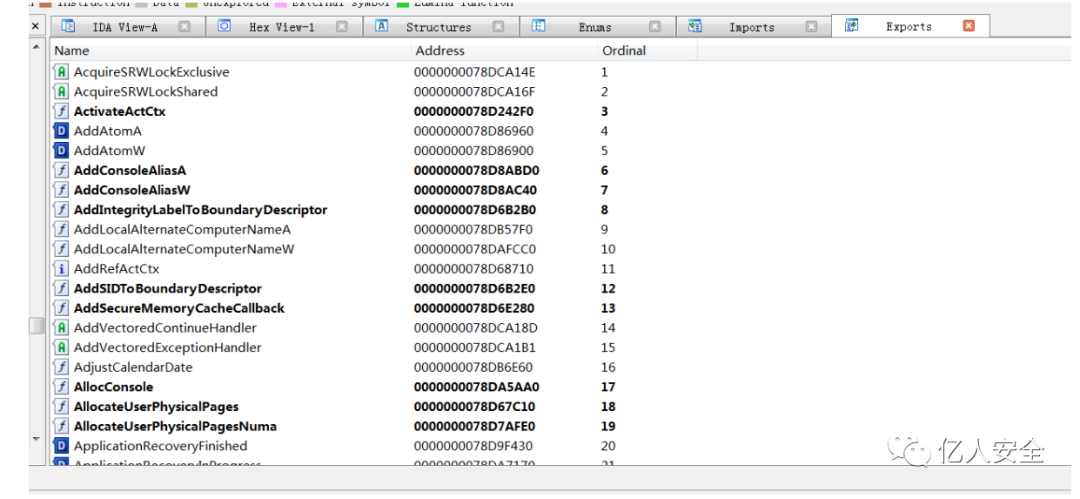Select the AddAtomA export name
Screen dimensions: 1080x499
click(107, 131)
